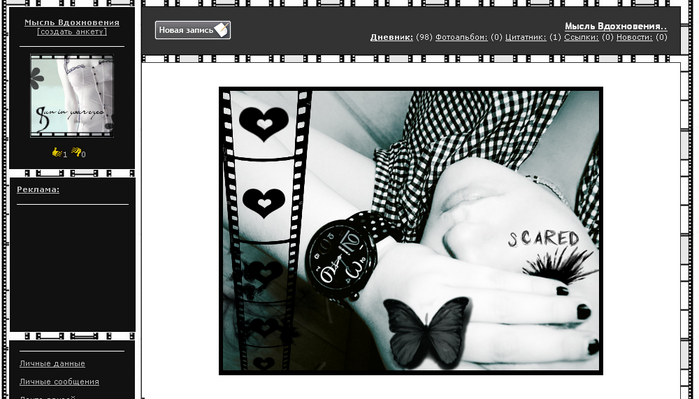Click the 'Мысль Вдохновения..' header title link
This screenshot has height=399, width=699.
[x=616, y=26]
